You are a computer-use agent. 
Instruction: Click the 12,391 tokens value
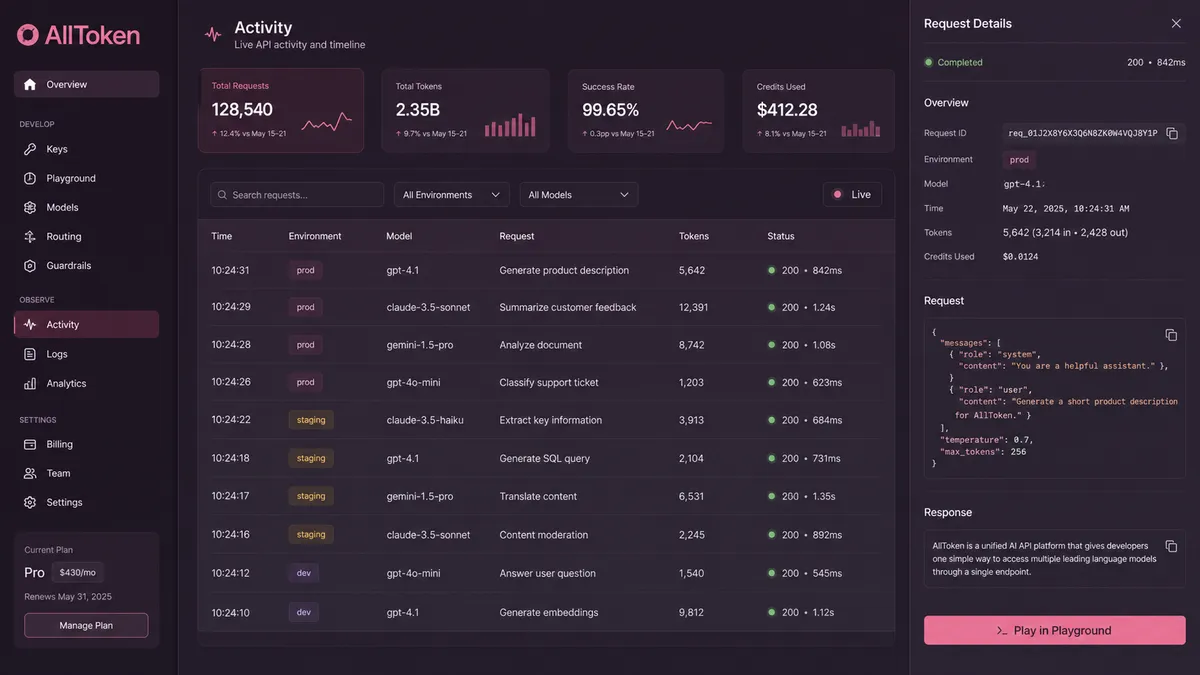pos(694,307)
